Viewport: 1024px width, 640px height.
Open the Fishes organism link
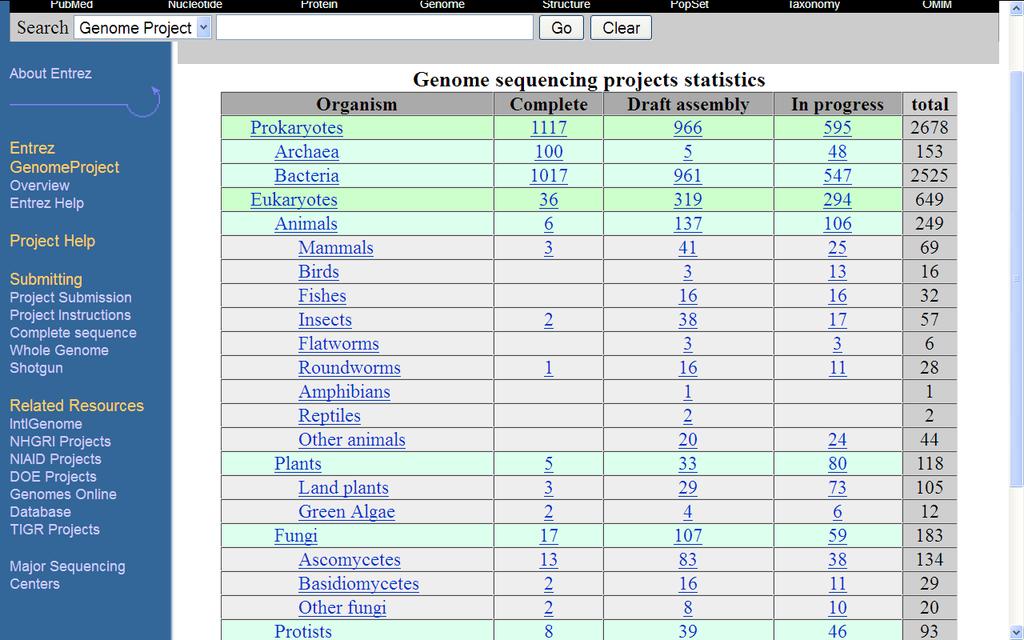click(322, 296)
